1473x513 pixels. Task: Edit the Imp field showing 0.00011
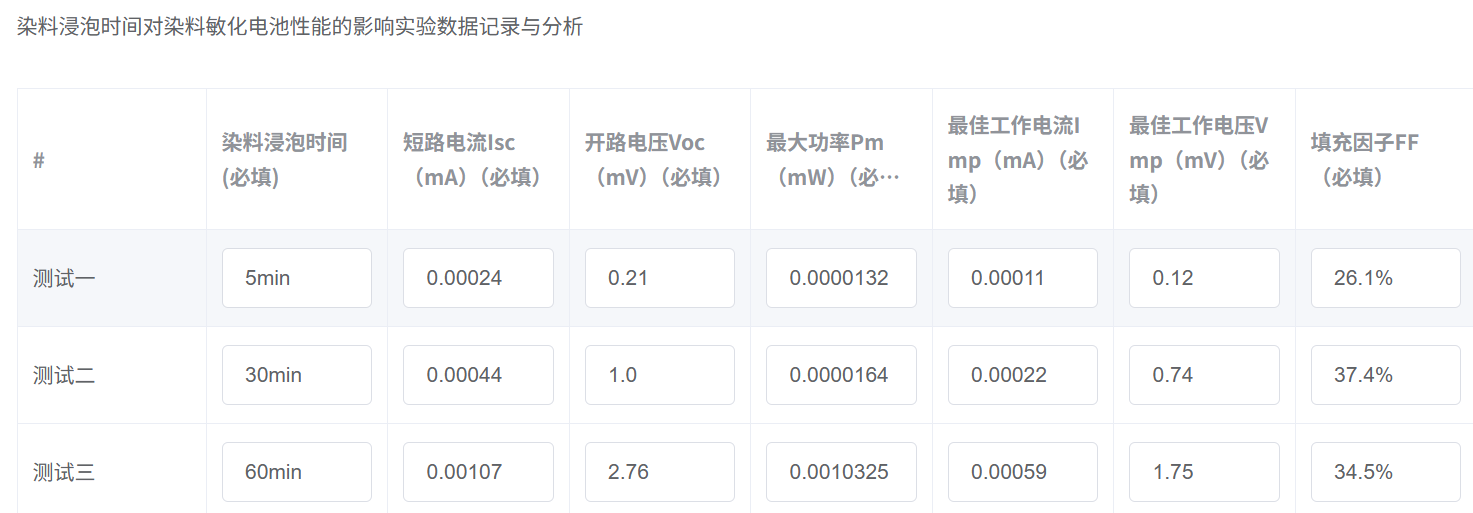[x=1022, y=278]
